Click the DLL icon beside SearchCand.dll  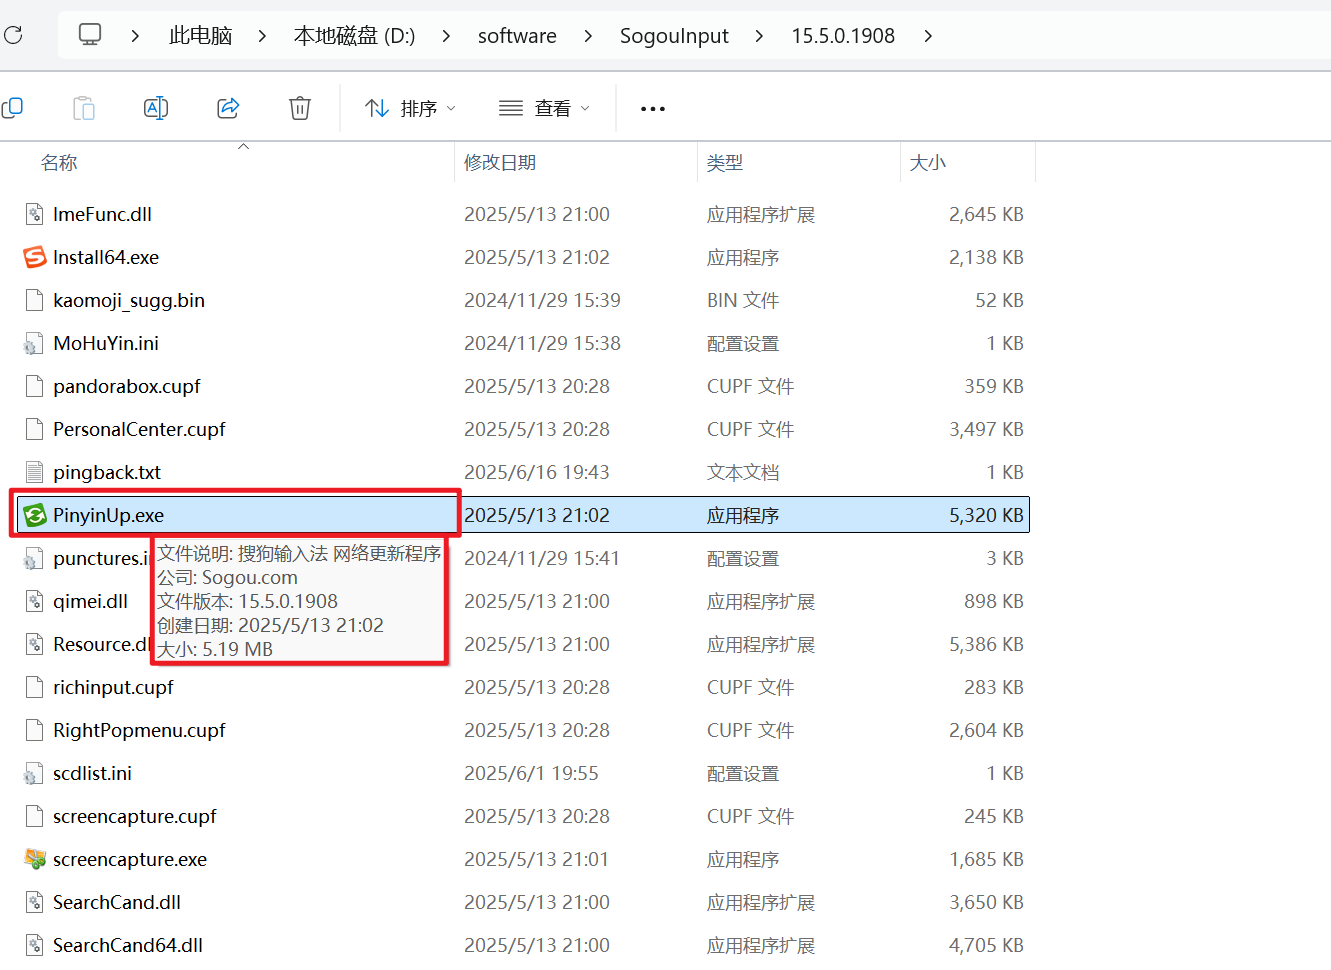[x=35, y=902]
